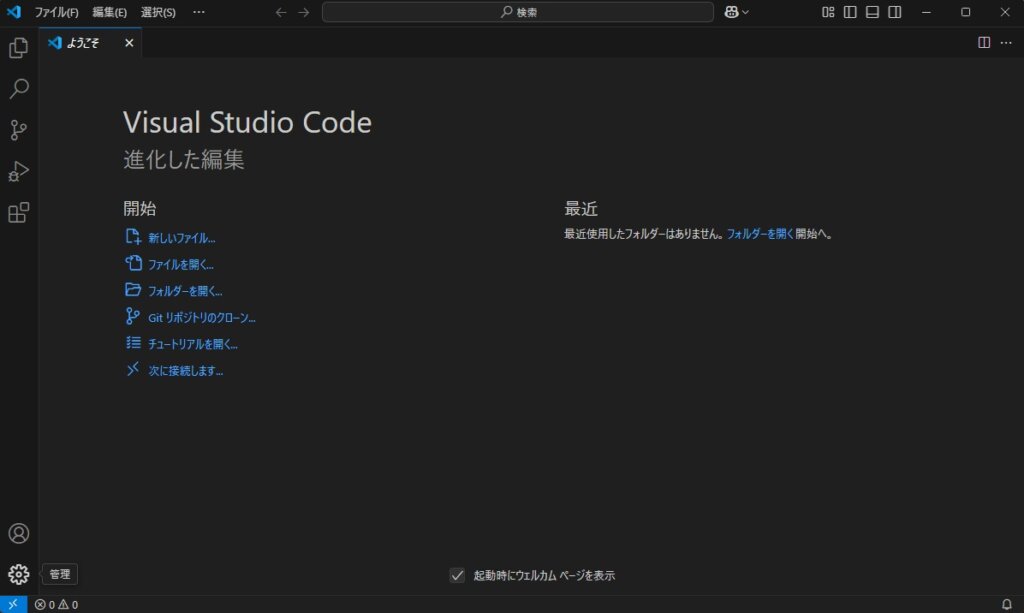Click the VS Code logo in title bar
Image resolution: width=1024 pixels, height=613 pixels.
click(x=14, y=12)
